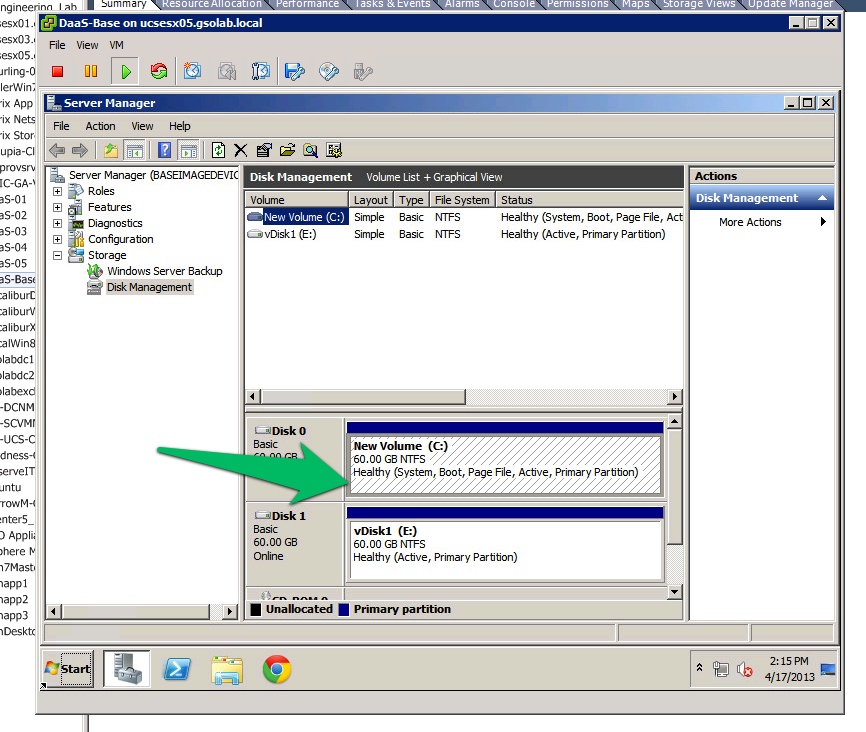The width and height of the screenshot is (866, 732).
Task: Click the Back arrow in Server Manager toolbar
Action: click(x=57, y=150)
